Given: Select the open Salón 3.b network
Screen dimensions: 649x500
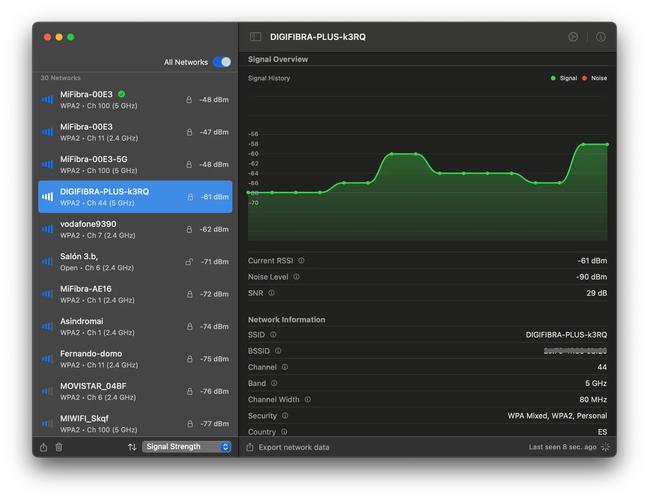Looking at the screenshot, I should click(135, 261).
